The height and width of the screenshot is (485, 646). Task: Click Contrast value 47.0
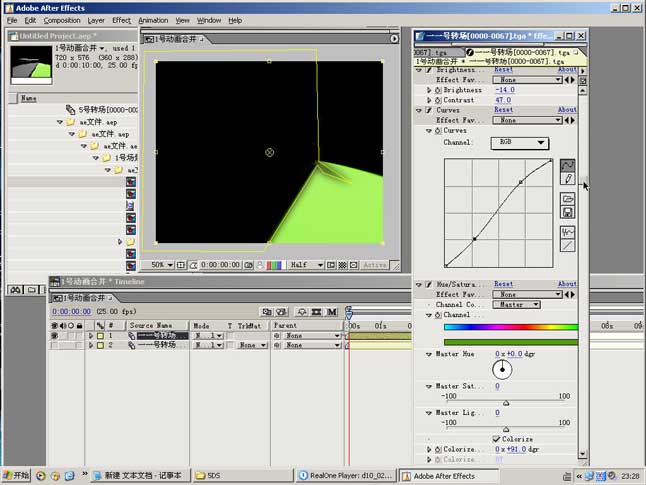[503, 100]
